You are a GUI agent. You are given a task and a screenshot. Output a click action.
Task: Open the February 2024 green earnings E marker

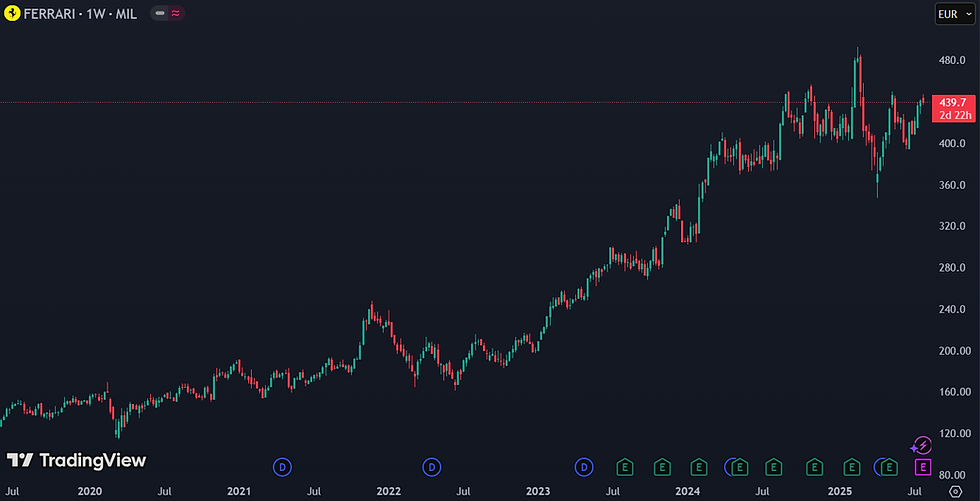coord(699,467)
